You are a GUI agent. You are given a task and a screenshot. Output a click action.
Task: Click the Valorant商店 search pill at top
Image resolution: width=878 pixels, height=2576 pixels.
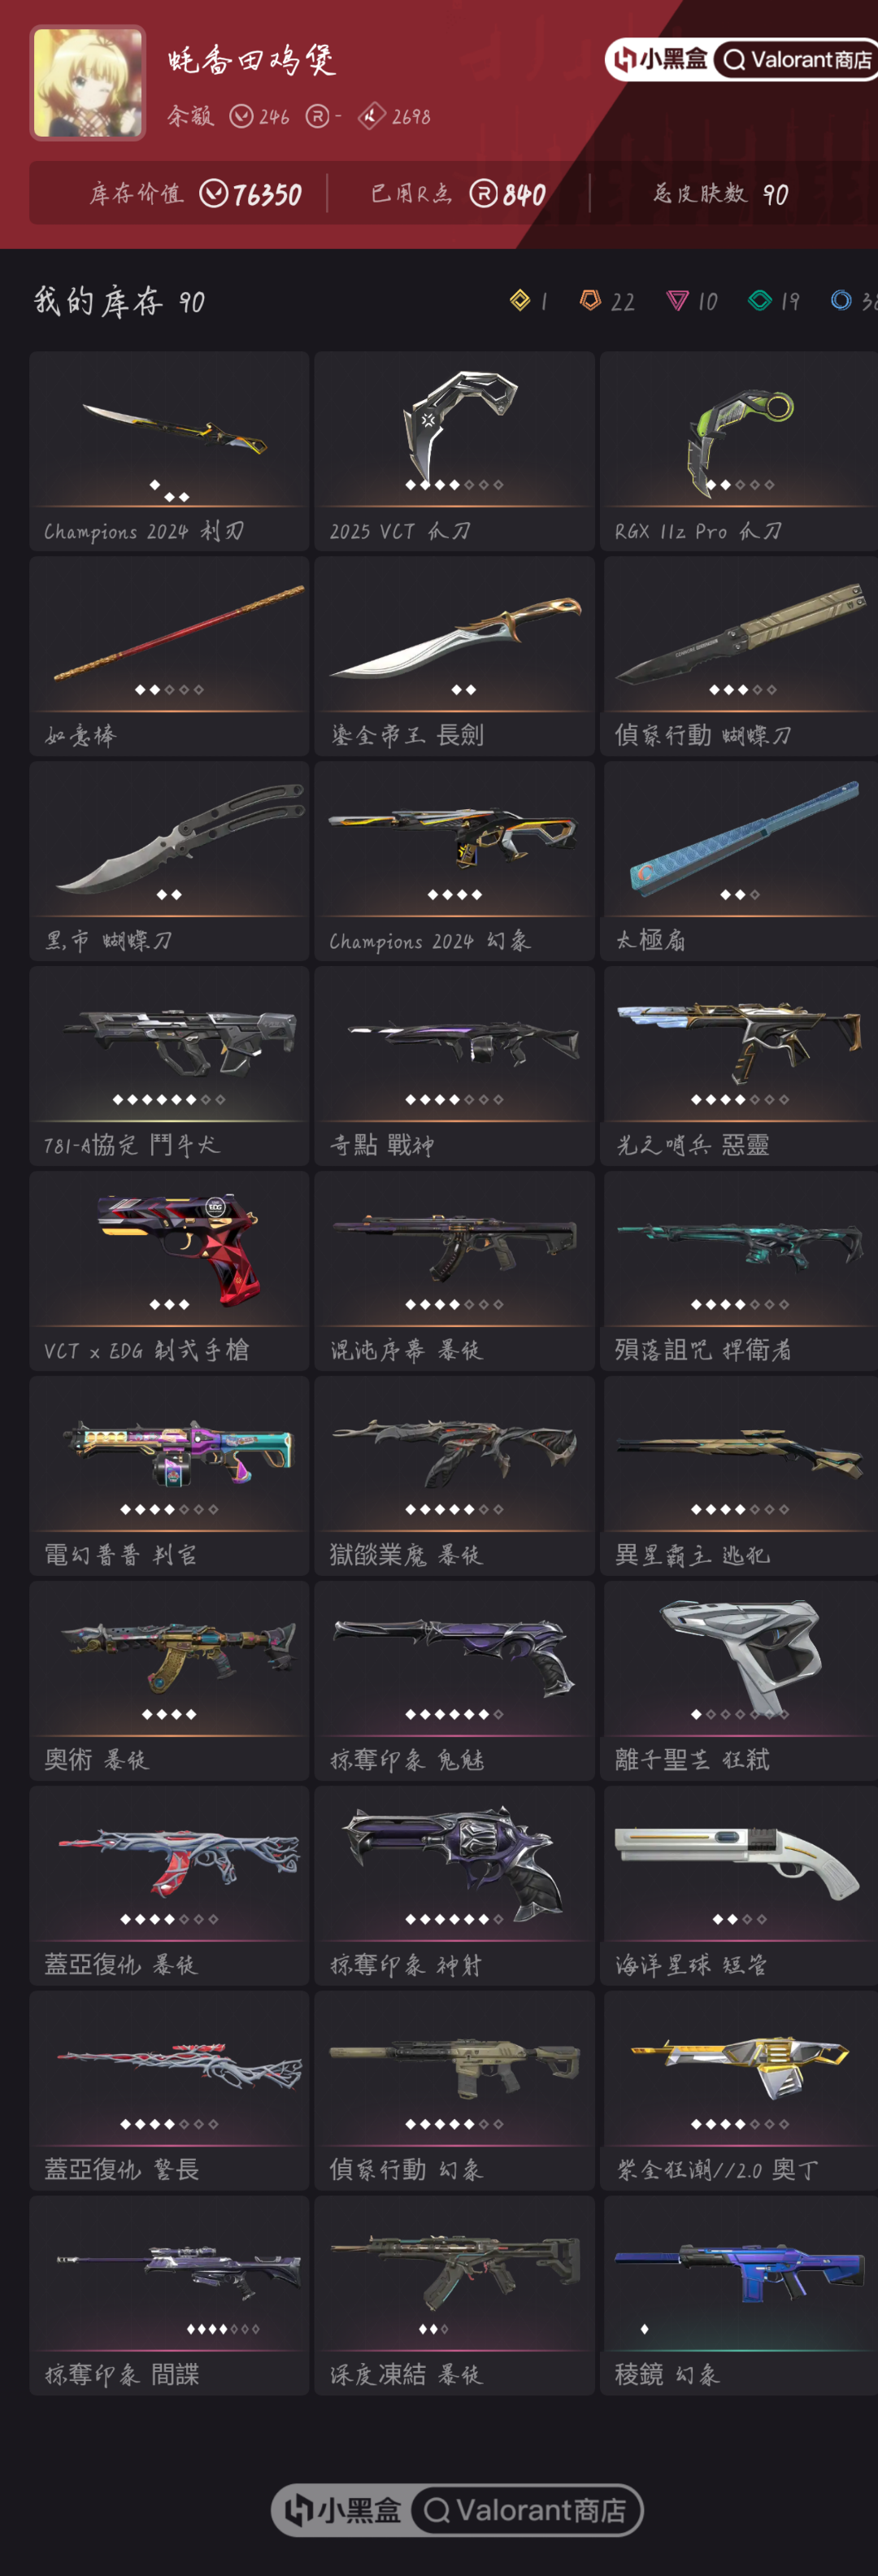(797, 60)
